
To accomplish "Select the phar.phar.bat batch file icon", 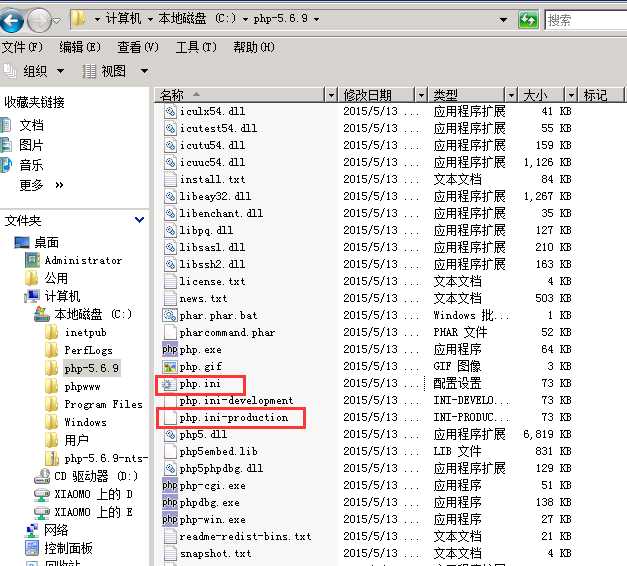I will point(170,316).
